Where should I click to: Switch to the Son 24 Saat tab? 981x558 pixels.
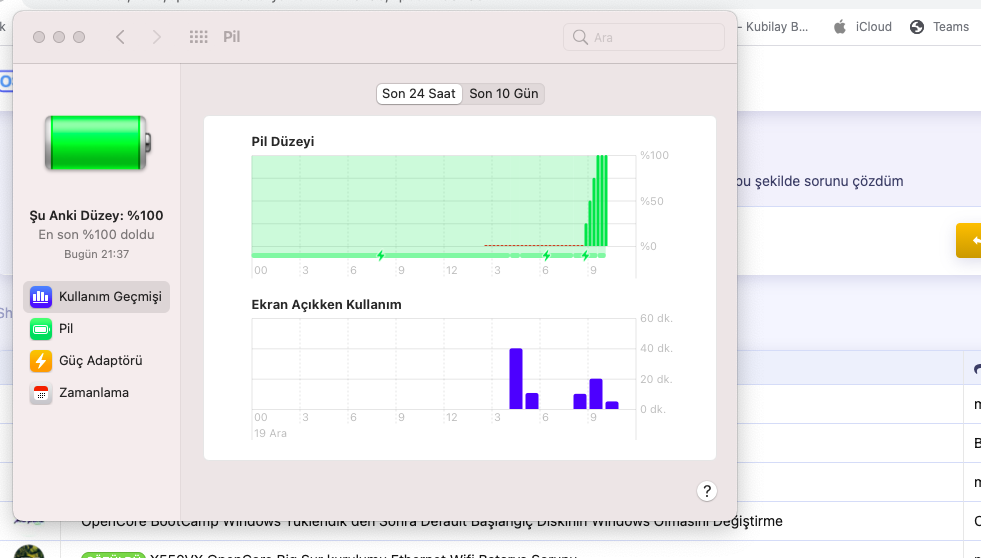(x=419, y=93)
